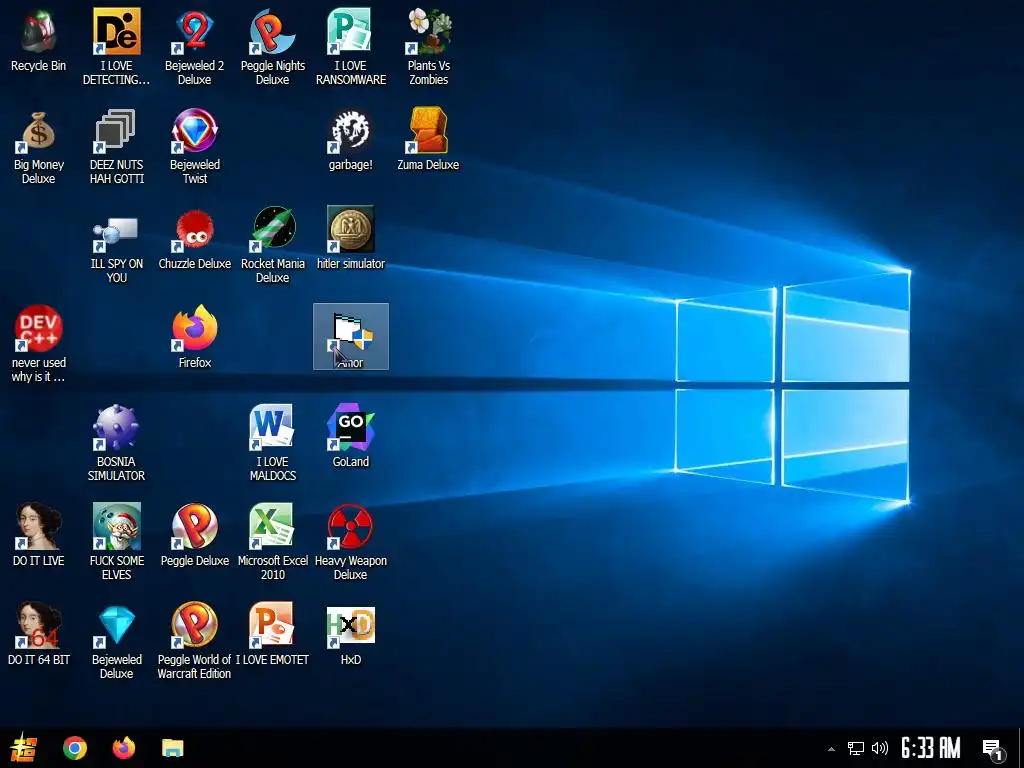
Task: Click the I LOVE EMOTET PowerPoint shortcut
Action: pos(272,626)
